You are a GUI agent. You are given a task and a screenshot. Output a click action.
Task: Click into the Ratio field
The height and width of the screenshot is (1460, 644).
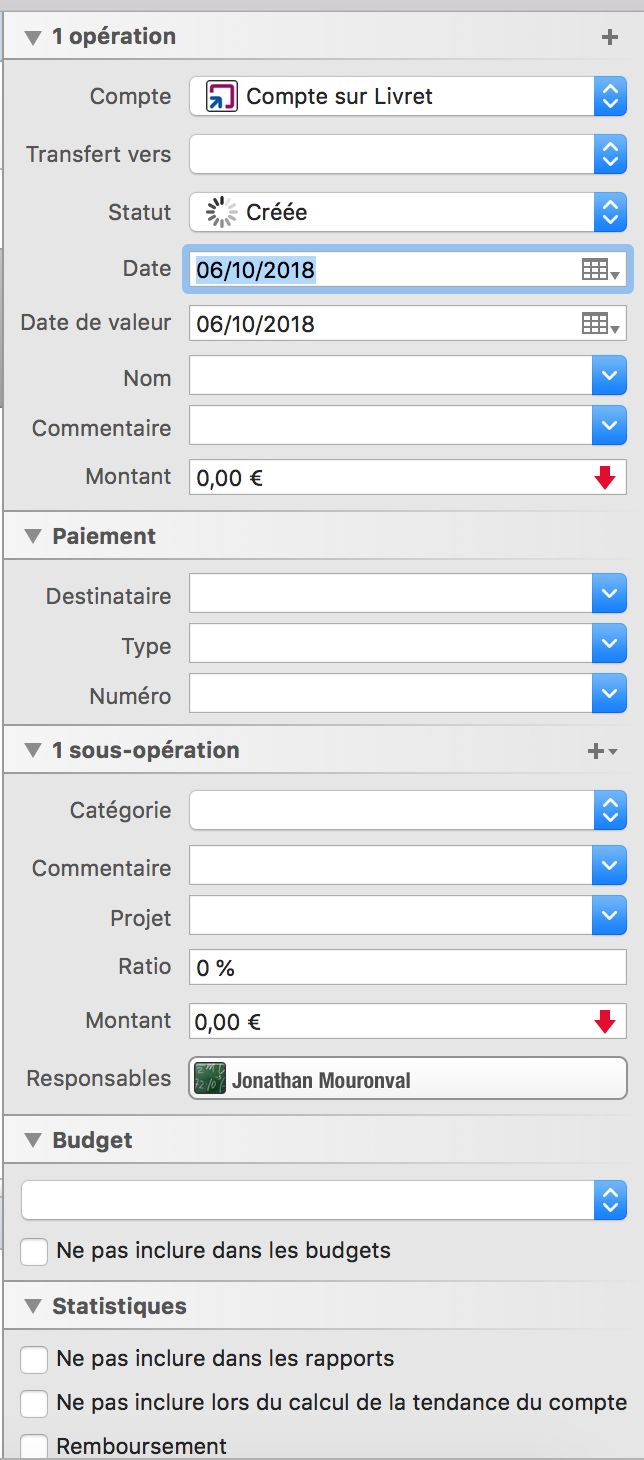coord(408,967)
